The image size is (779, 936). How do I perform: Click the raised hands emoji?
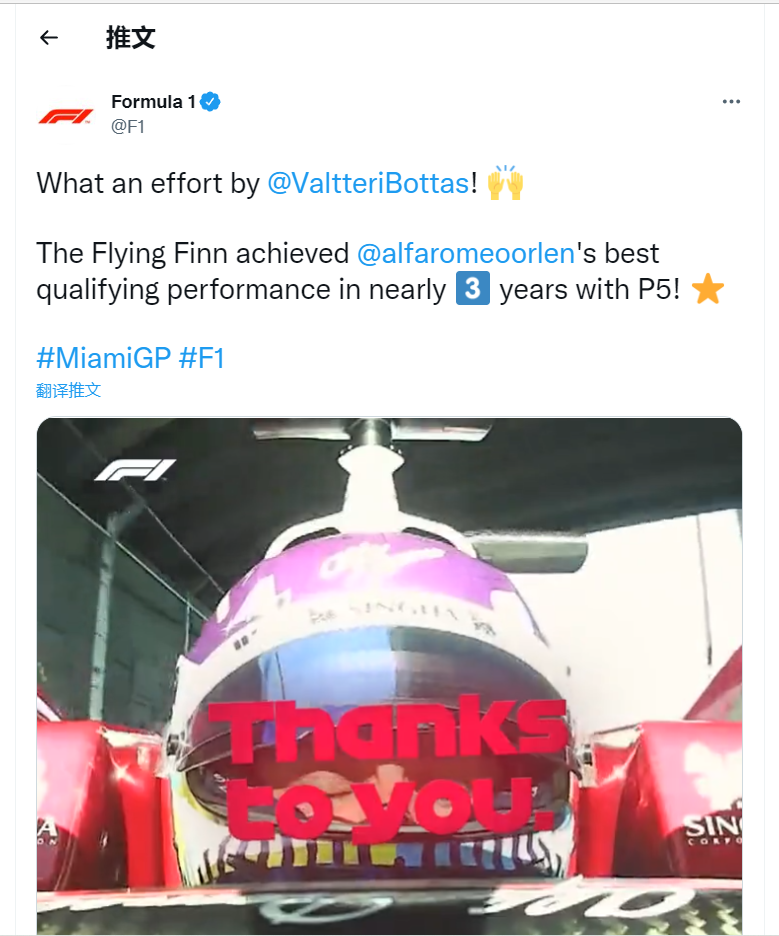[x=505, y=184]
